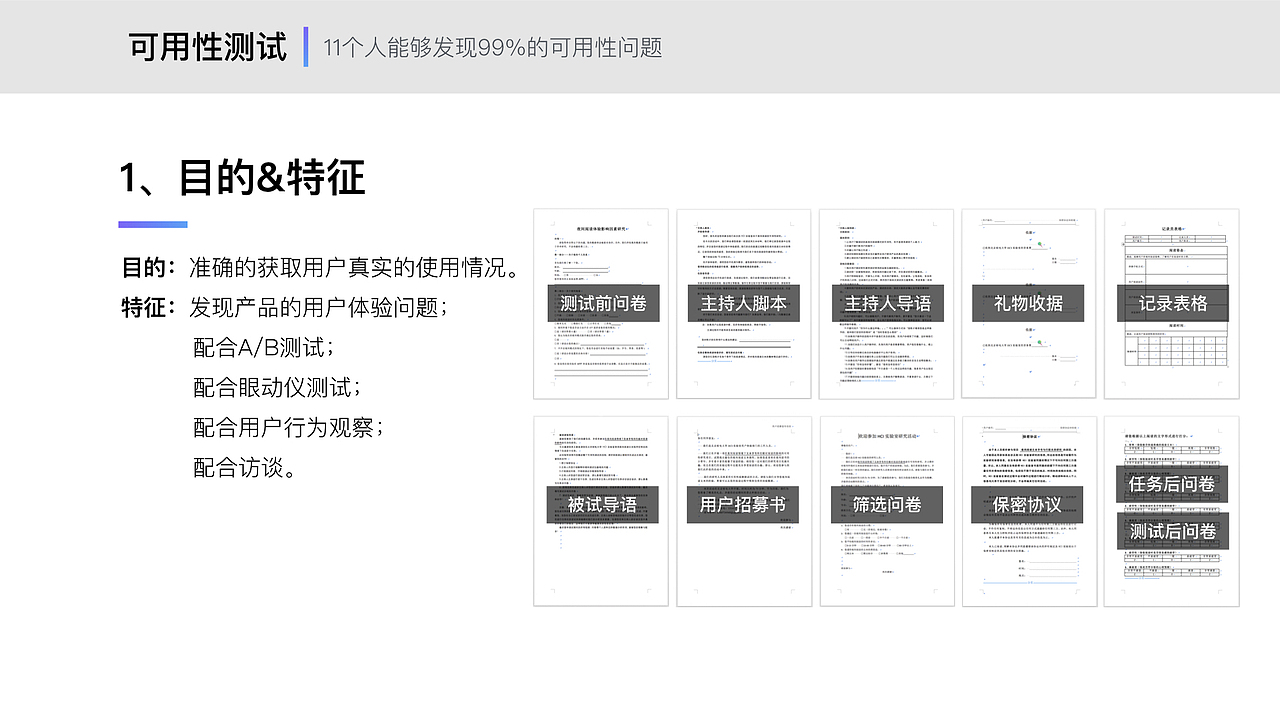The image size is (1280, 720).
Task: Select the 任务后问卷 label
Action: pyautogui.click(x=1172, y=484)
